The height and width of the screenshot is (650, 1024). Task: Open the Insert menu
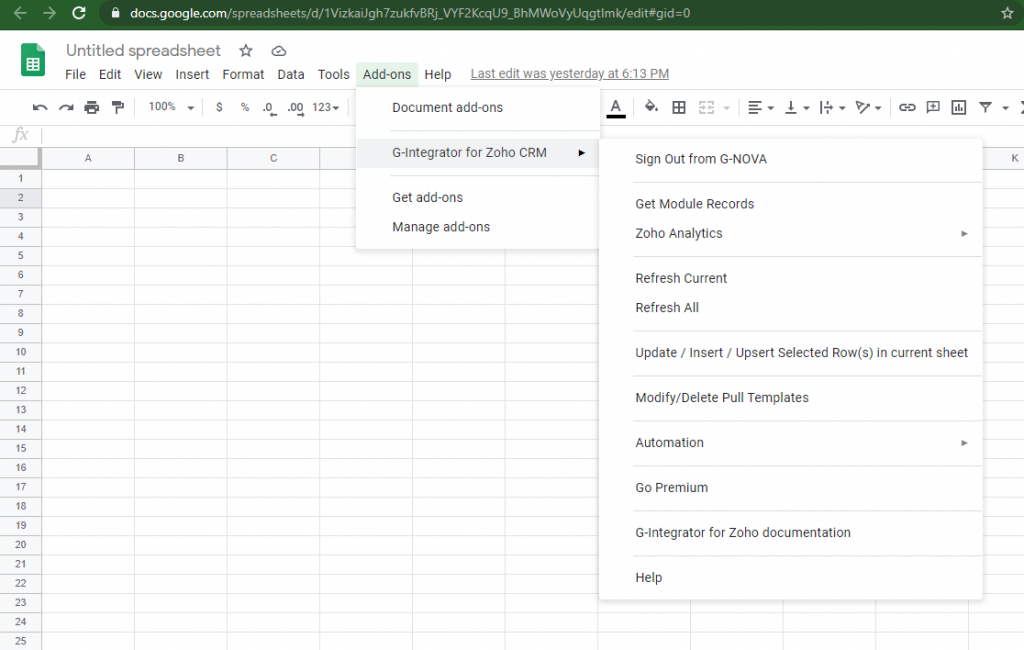[x=192, y=74]
